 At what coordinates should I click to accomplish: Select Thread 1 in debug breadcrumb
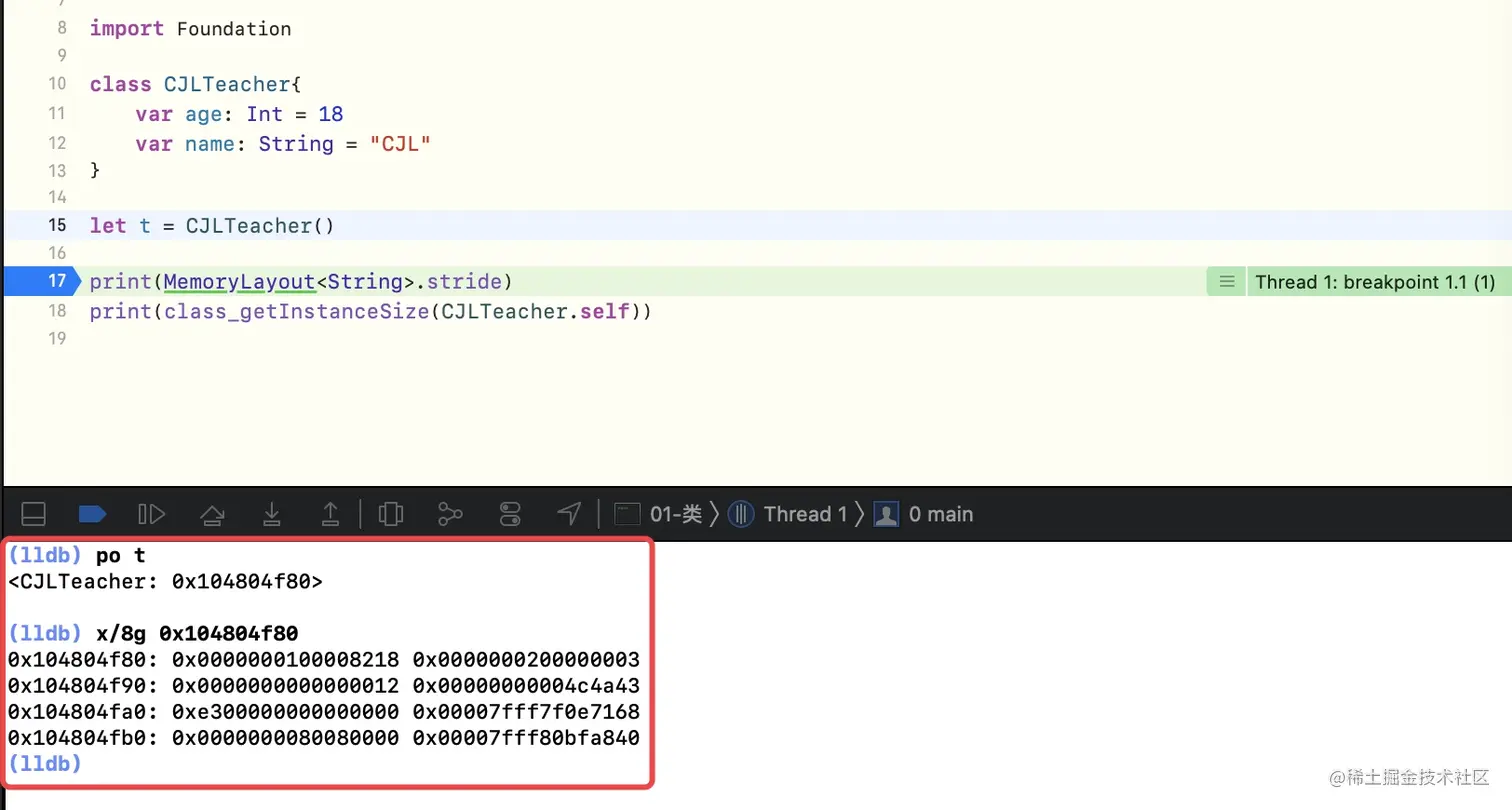coord(788,514)
